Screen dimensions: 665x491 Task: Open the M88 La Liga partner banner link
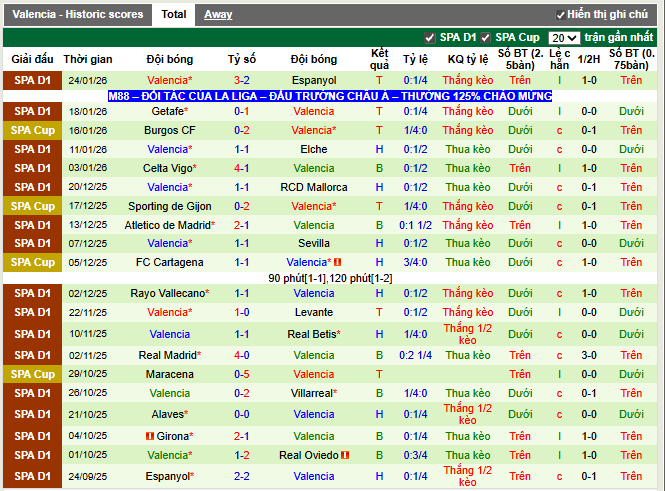coord(330,96)
